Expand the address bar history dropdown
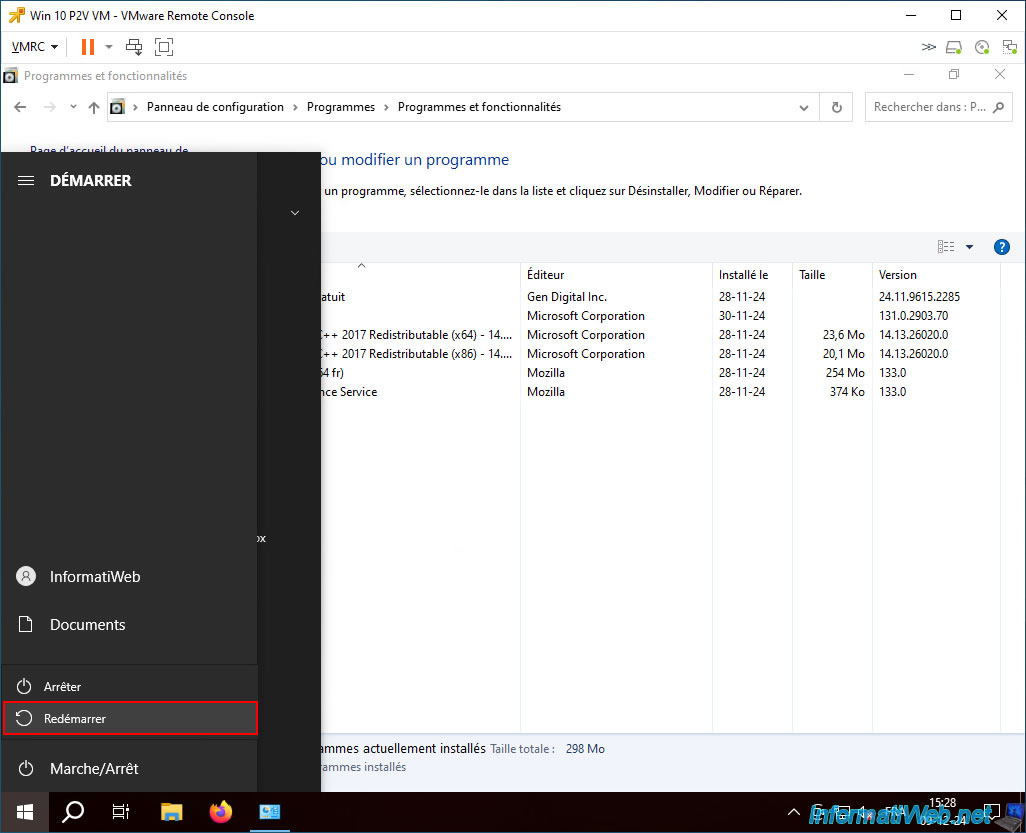This screenshot has width=1026, height=833. click(x=804, y=107)
